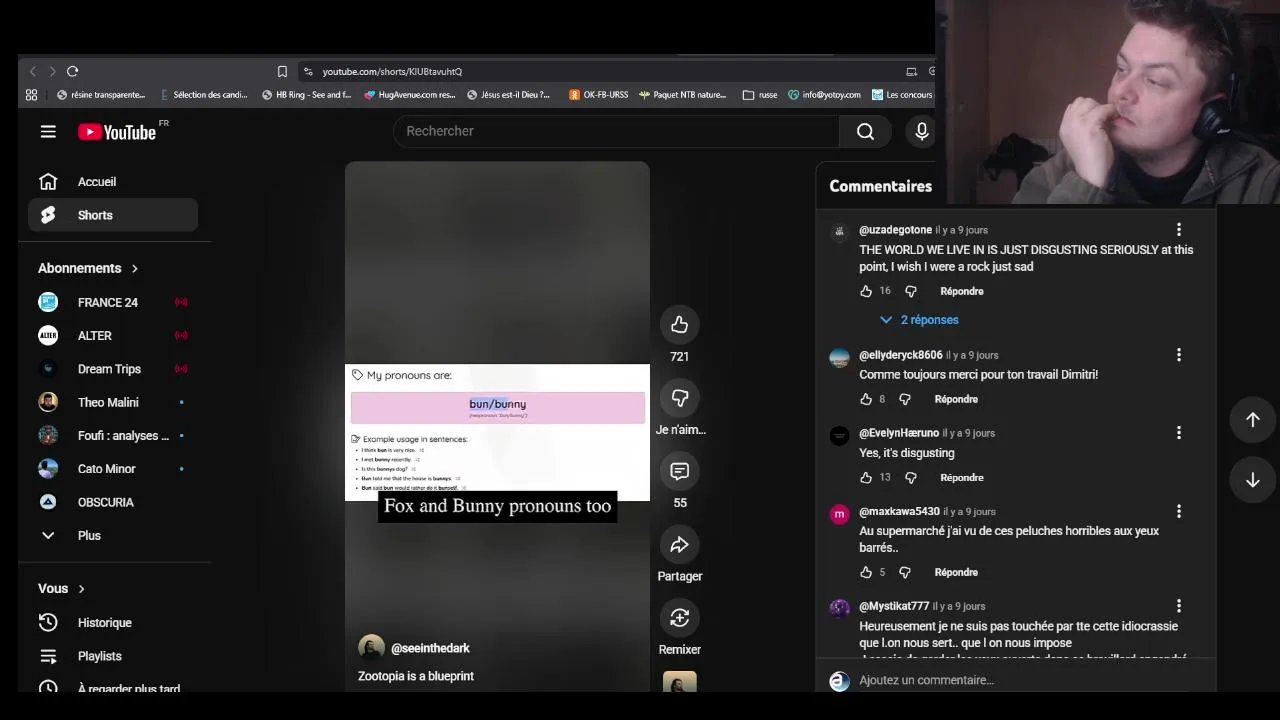Start voice search with microphone icon

click(x=921, y=131)
